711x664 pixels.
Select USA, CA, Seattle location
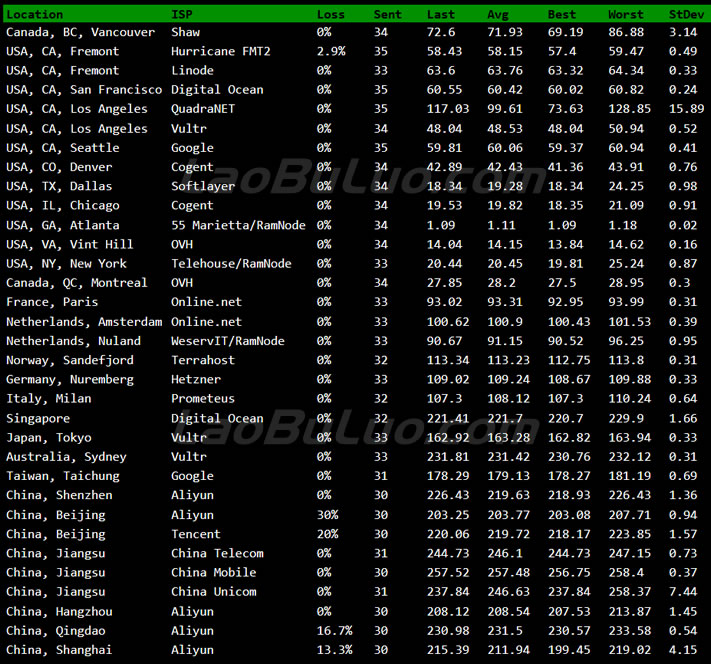tap(63, 148)
